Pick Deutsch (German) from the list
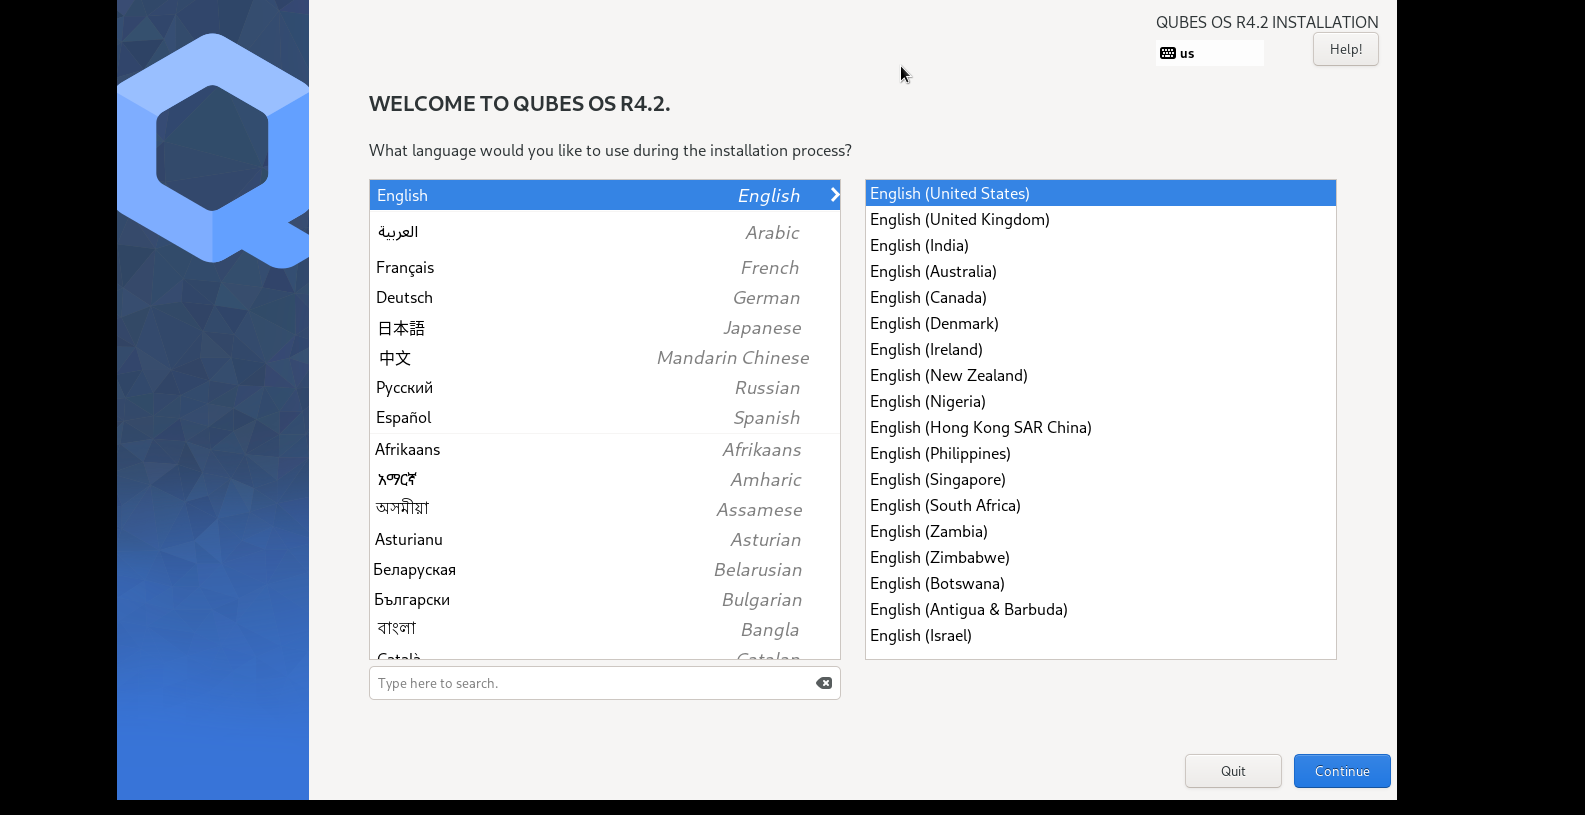 (605, 298)
